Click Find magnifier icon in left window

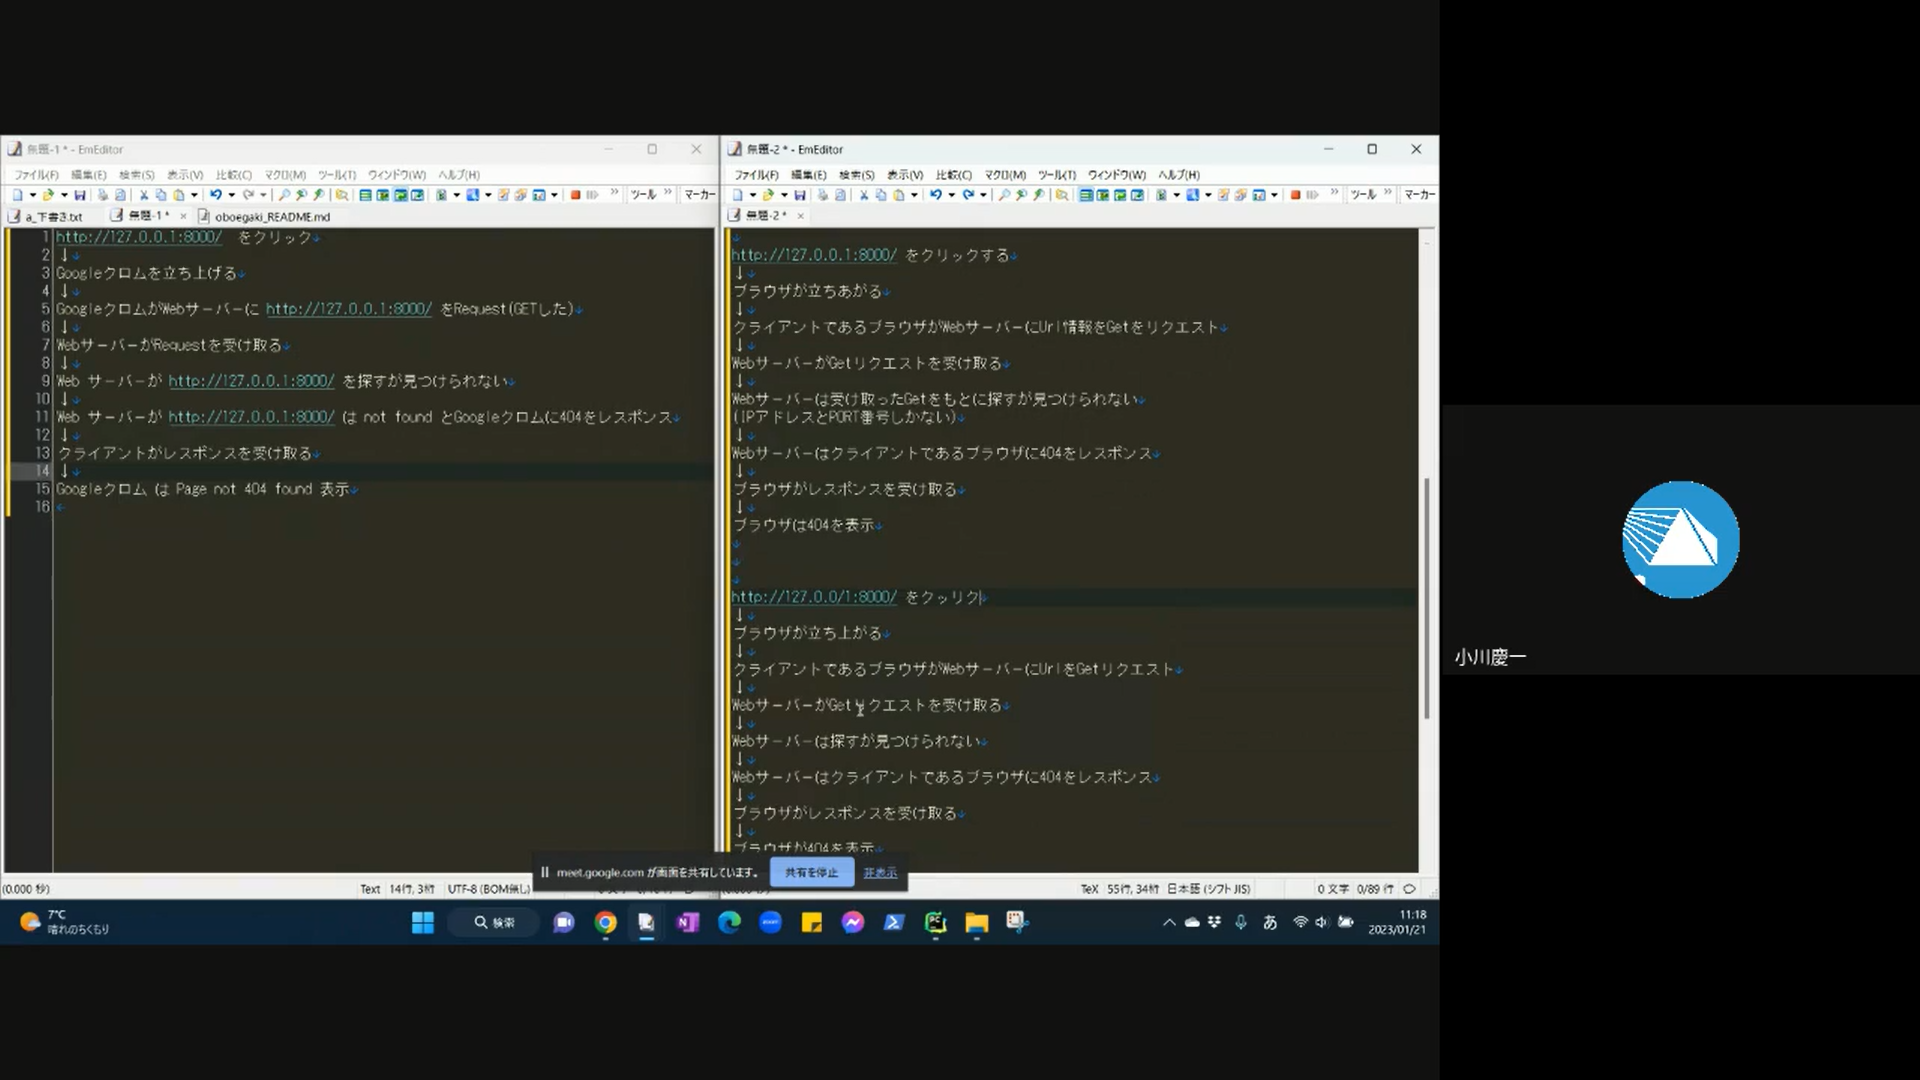pyautogui.click(x=284, y=195)
